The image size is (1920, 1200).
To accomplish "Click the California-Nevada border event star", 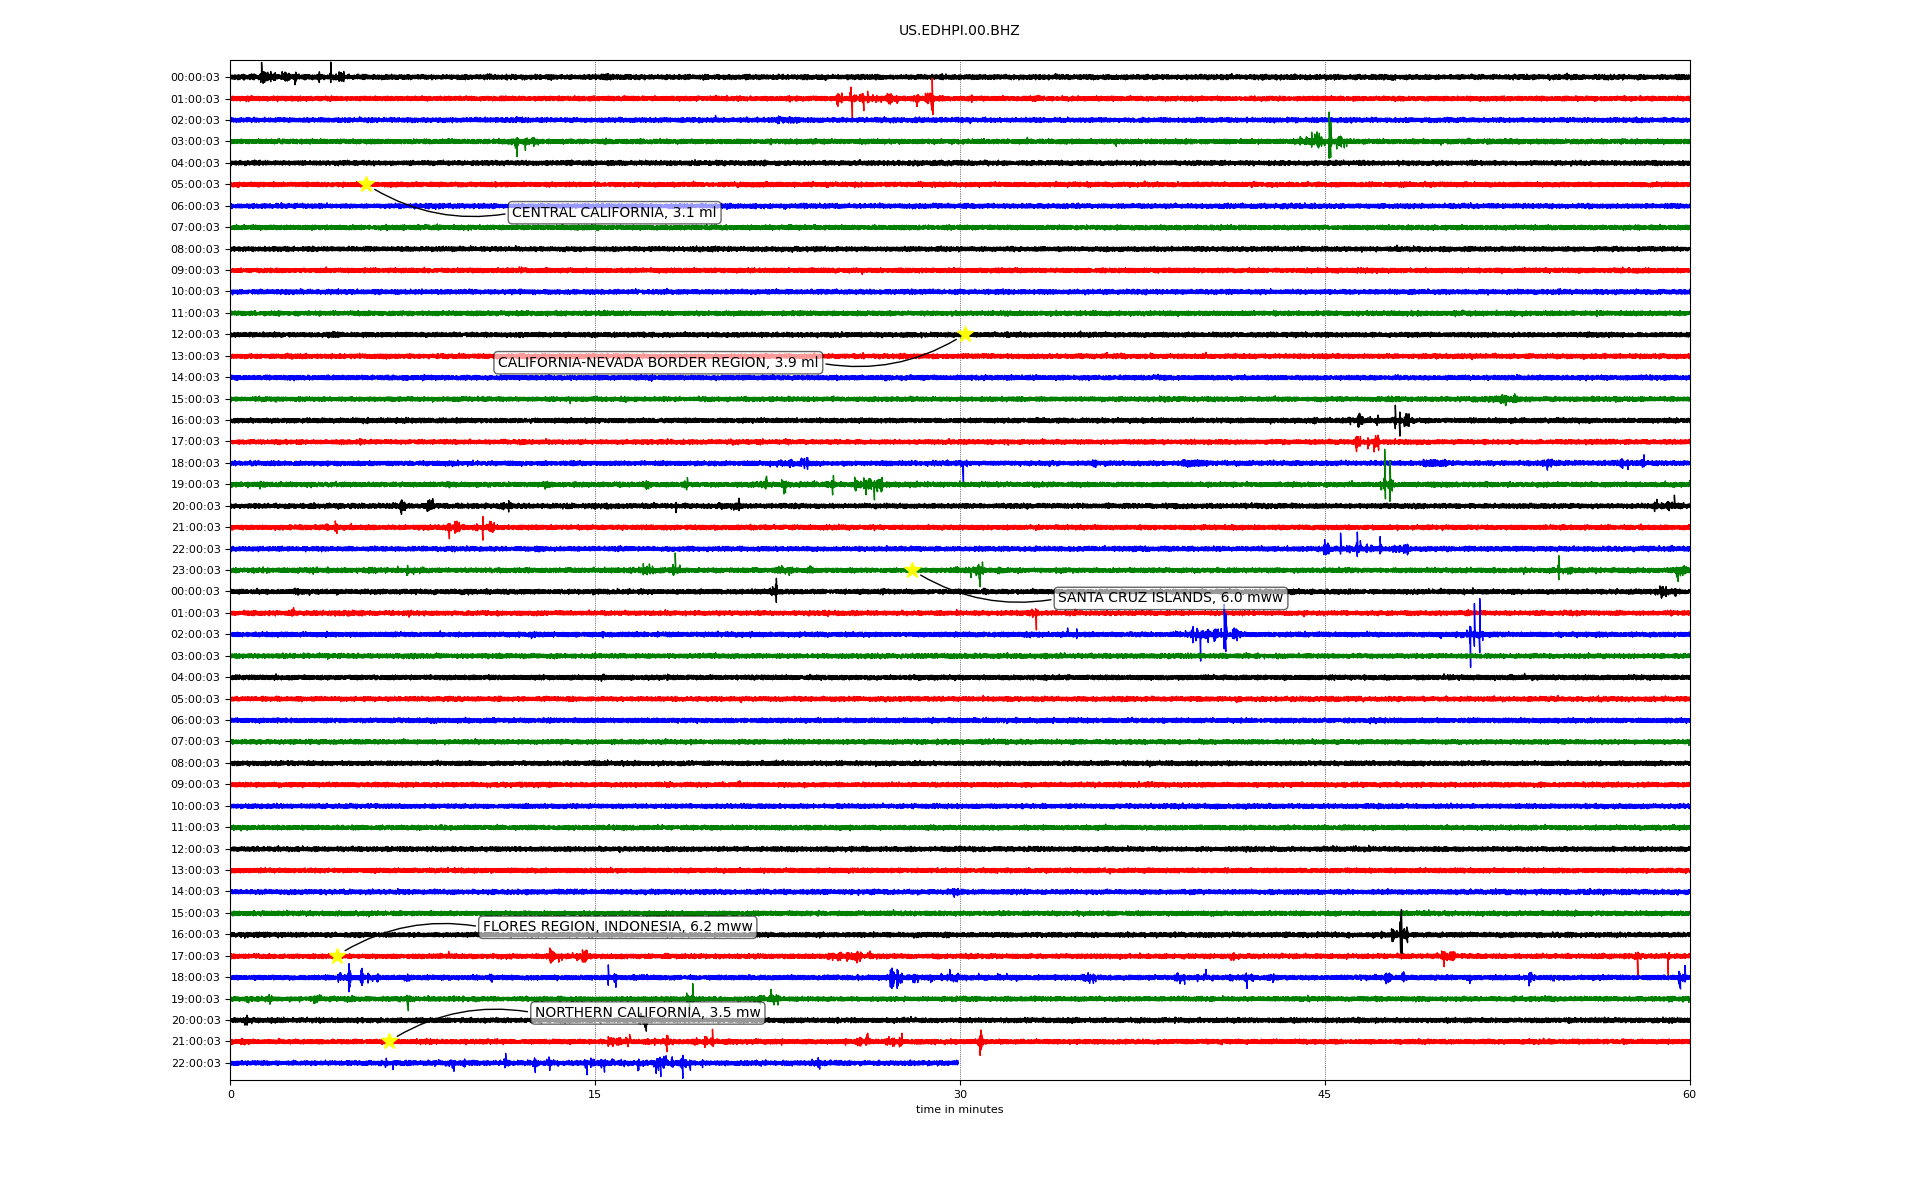I will [965, 334].
